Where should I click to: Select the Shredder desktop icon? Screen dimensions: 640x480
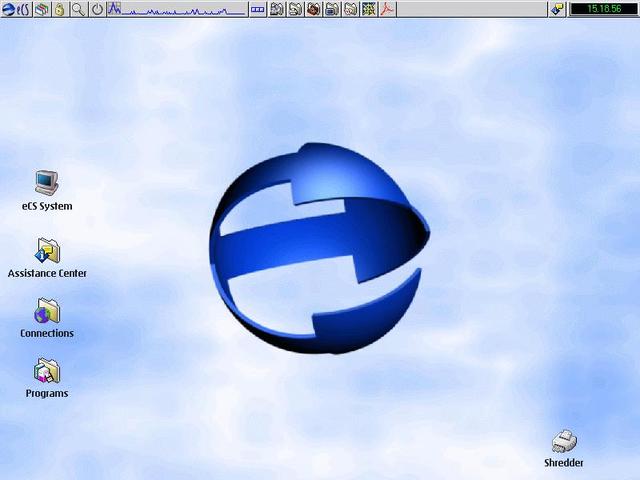564,441
